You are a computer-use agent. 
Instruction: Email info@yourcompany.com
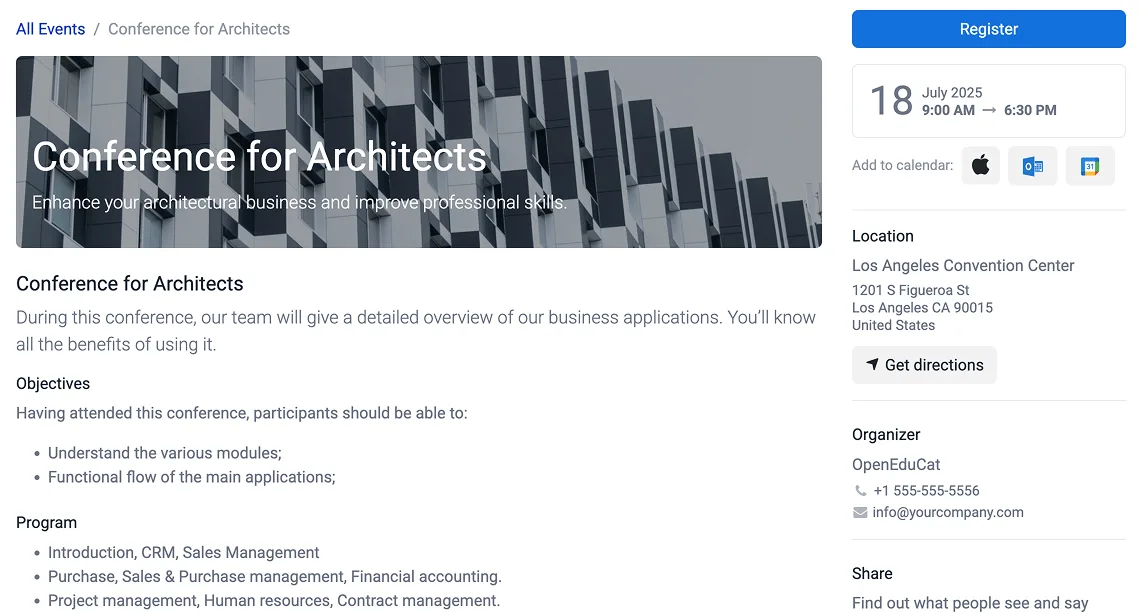[x=948, y=513]
